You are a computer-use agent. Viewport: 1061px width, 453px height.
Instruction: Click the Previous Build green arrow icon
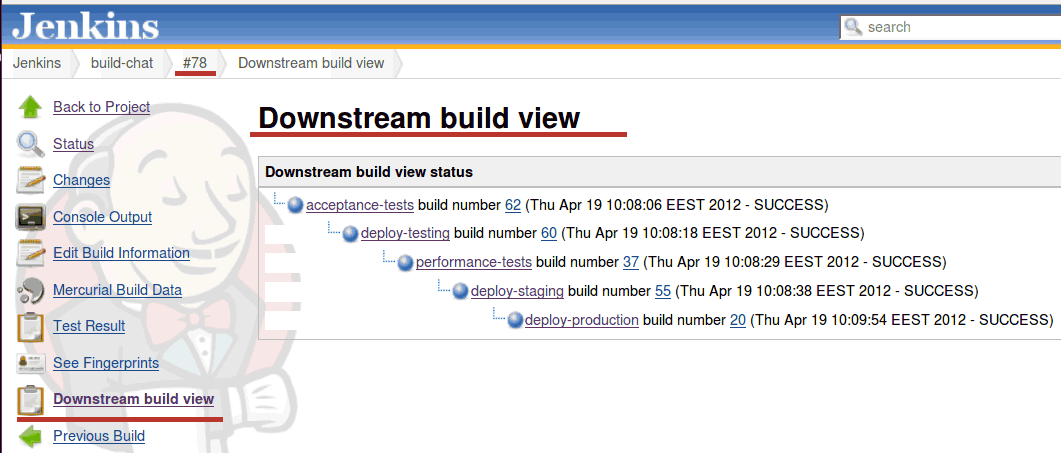point(30,436)
